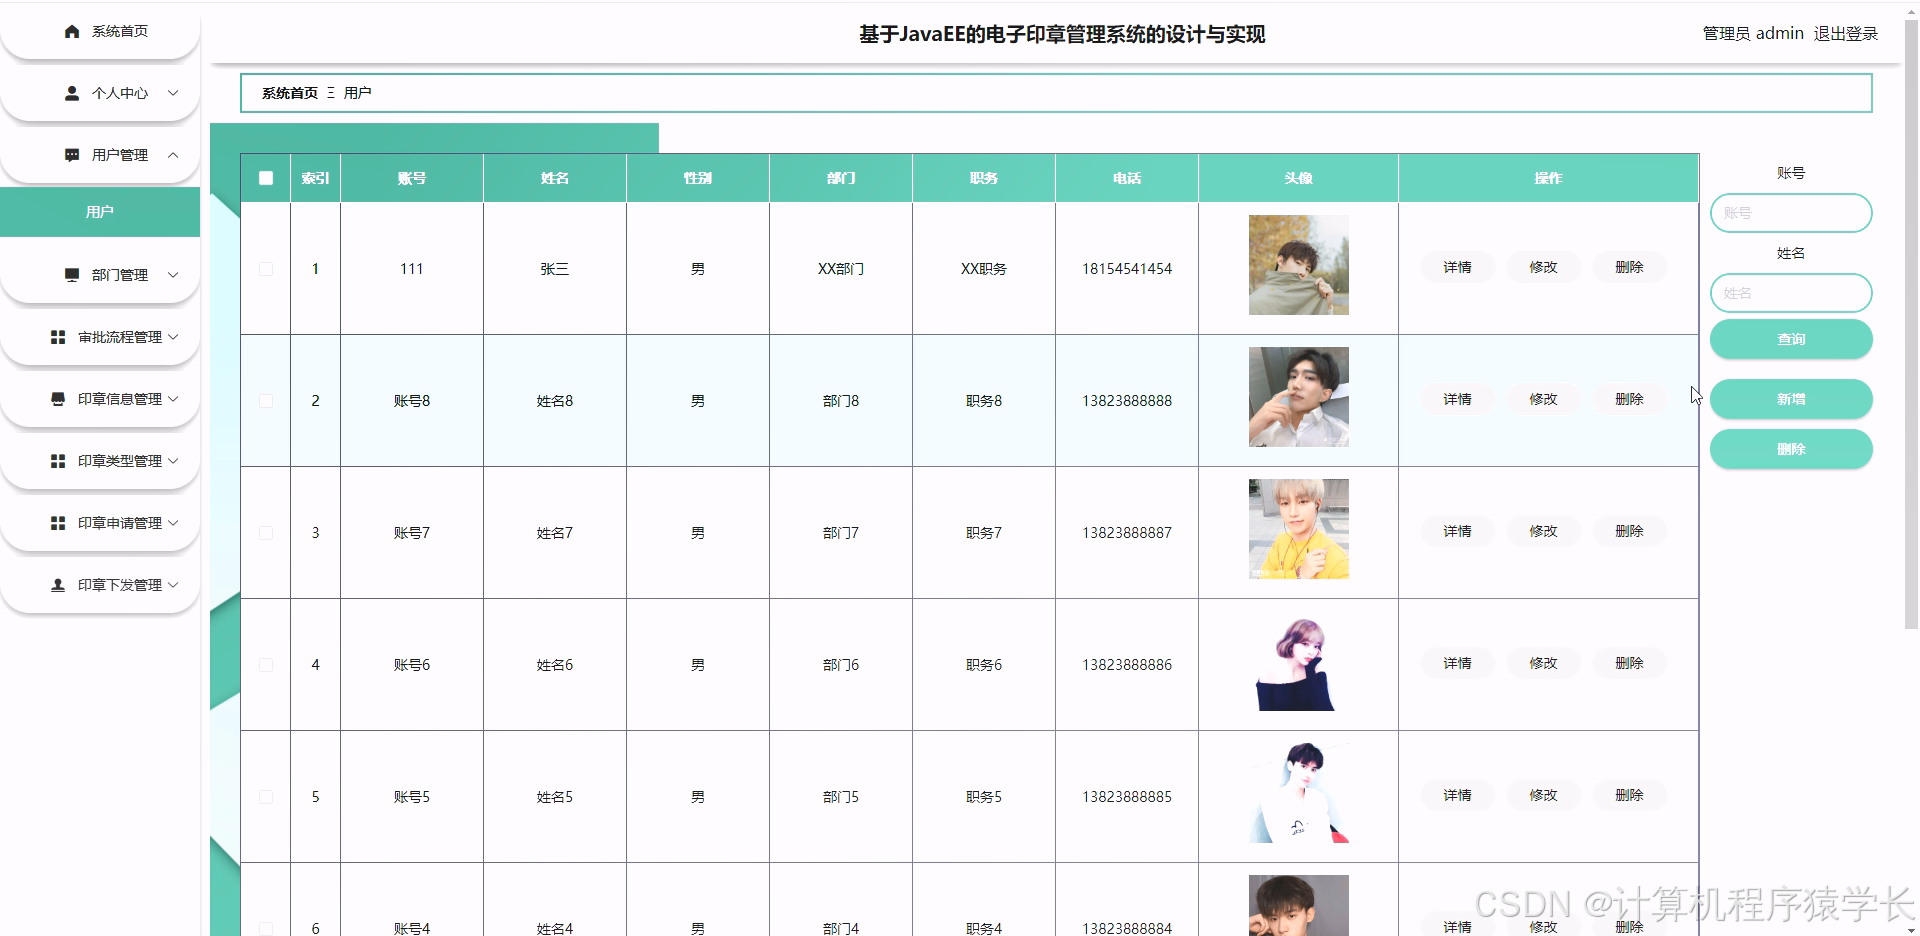Expand the 印章申请管理 chevron
The image size is (1920, 936).
click(x=173, y=523)
